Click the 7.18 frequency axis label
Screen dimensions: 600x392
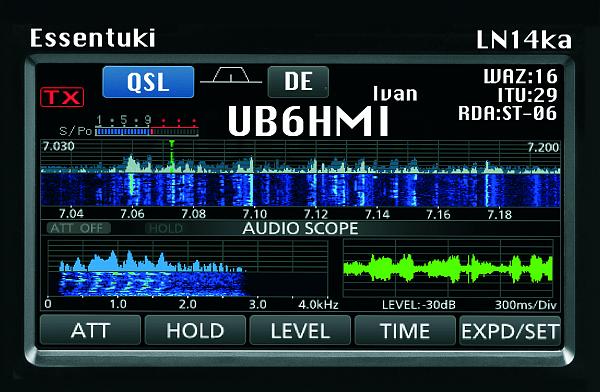pos(500,214)
